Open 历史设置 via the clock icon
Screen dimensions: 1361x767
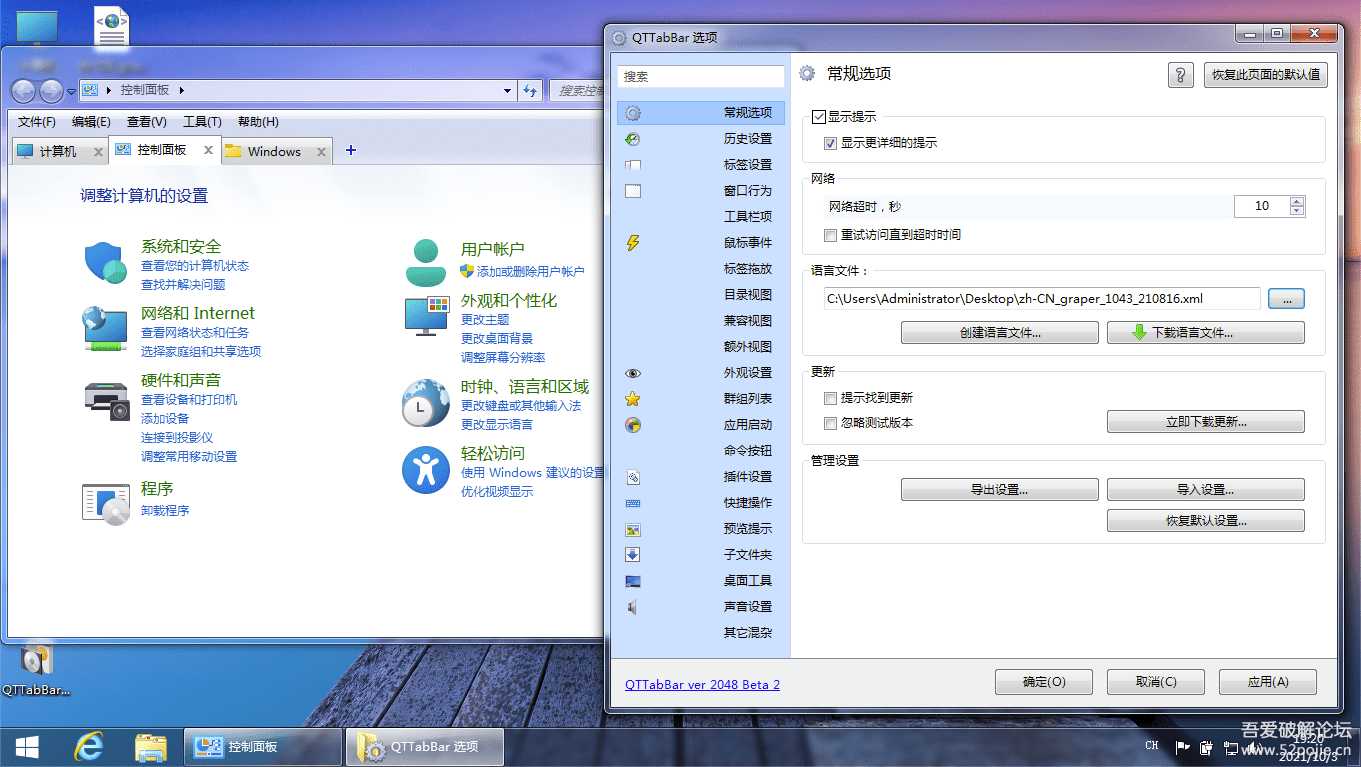(632, 137)
